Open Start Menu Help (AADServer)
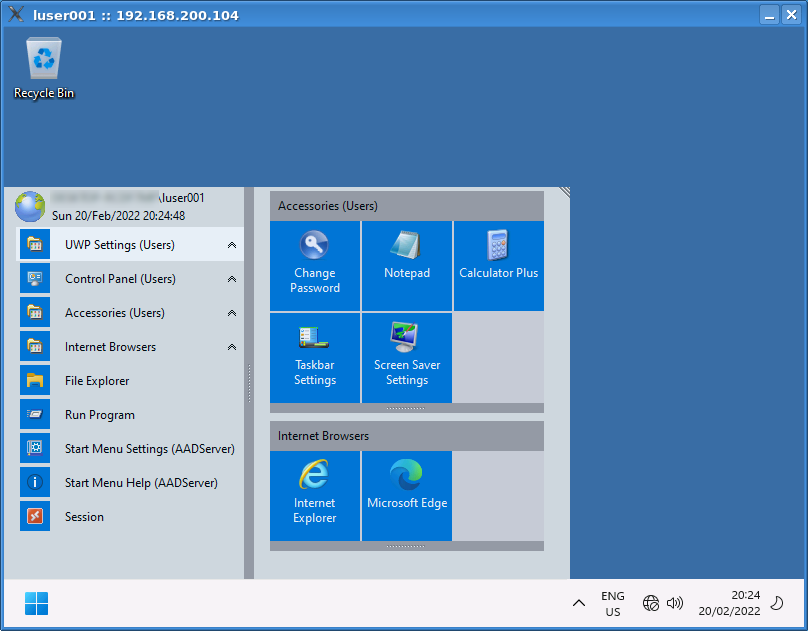808x631 pixels. [x=140, y=483]
